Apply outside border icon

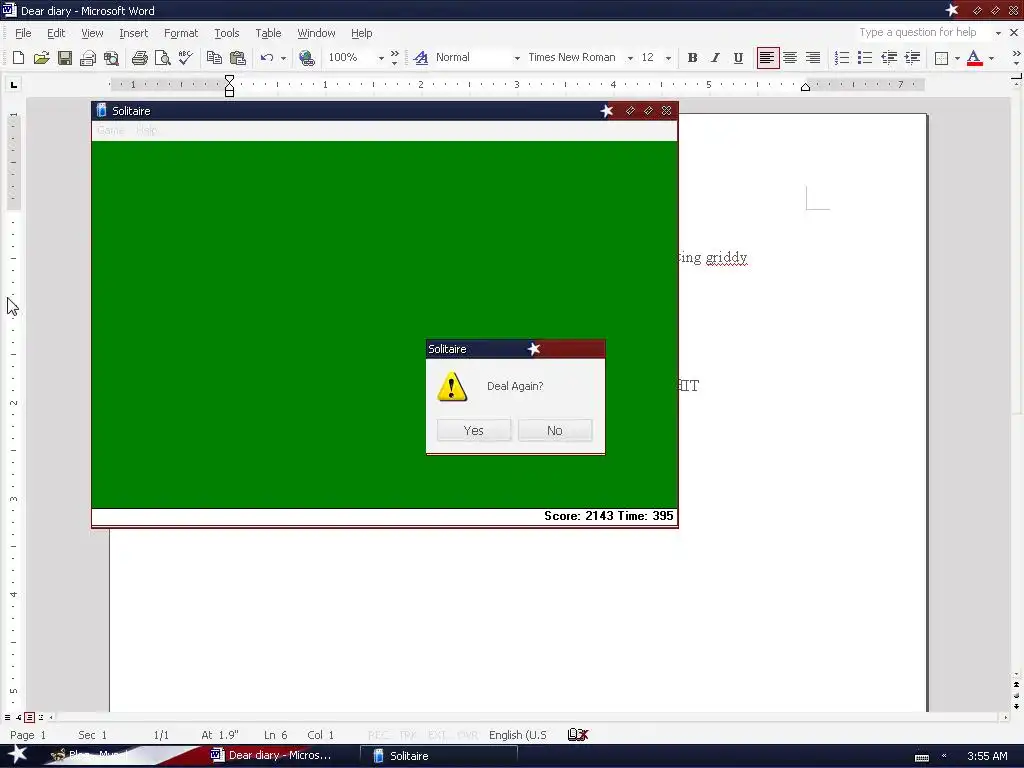point(941,58)
